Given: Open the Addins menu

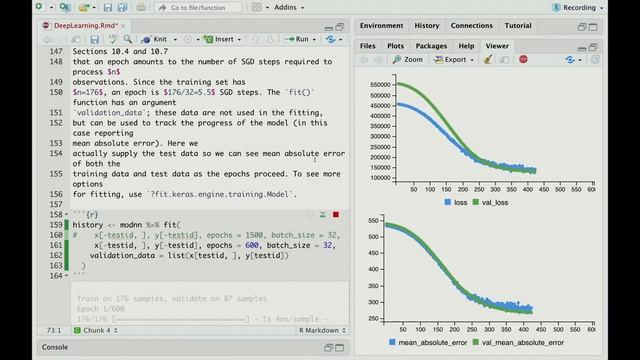Looking at the screenshot, I should (289, 7).
